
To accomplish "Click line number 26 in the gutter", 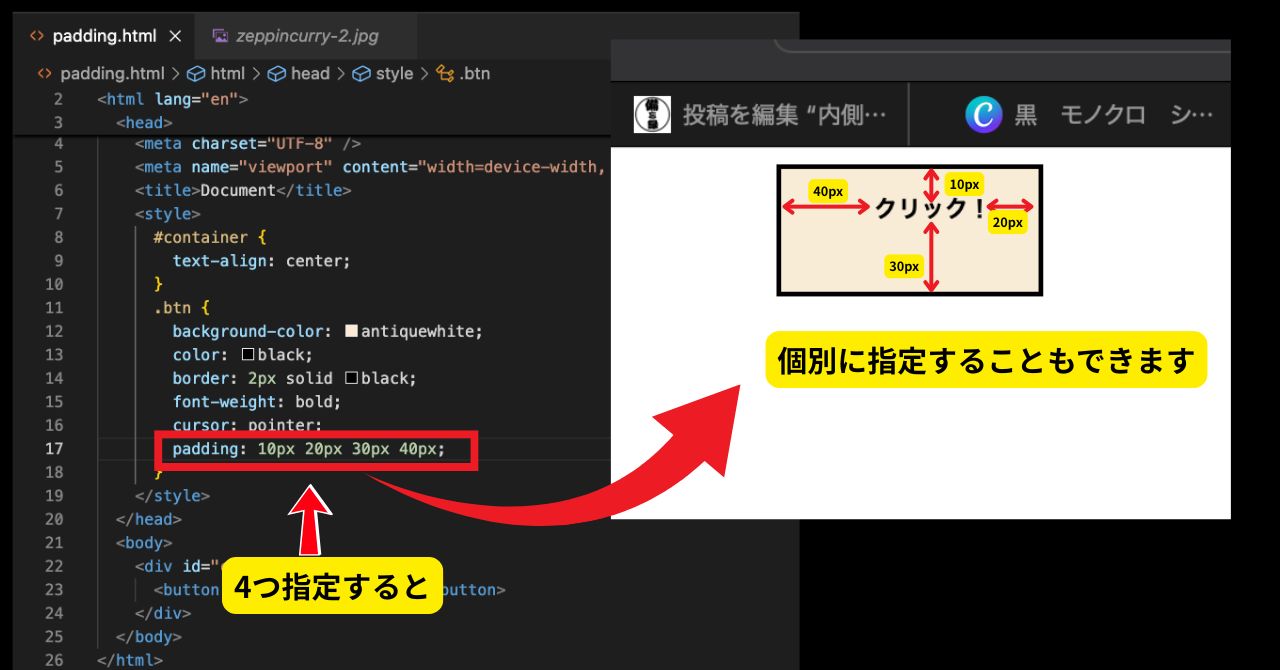I will (54, 660).
